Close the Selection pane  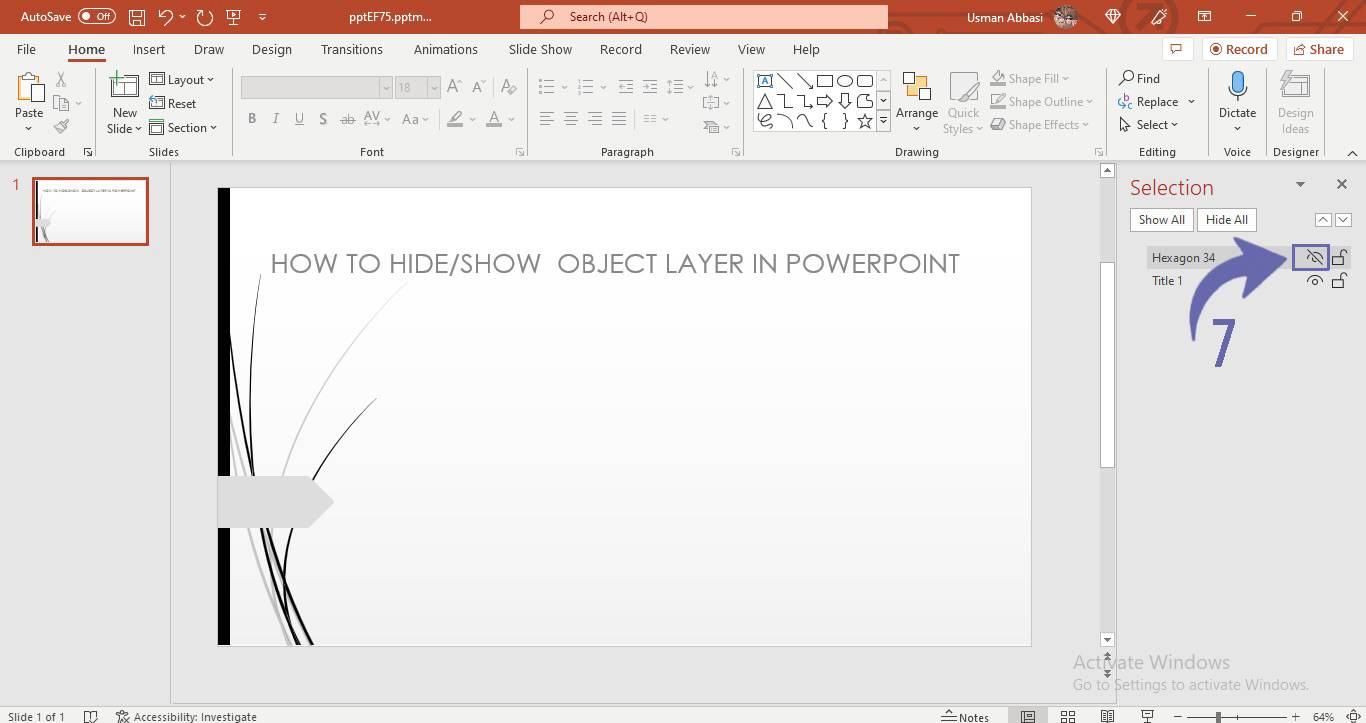tap(1342, 184)
